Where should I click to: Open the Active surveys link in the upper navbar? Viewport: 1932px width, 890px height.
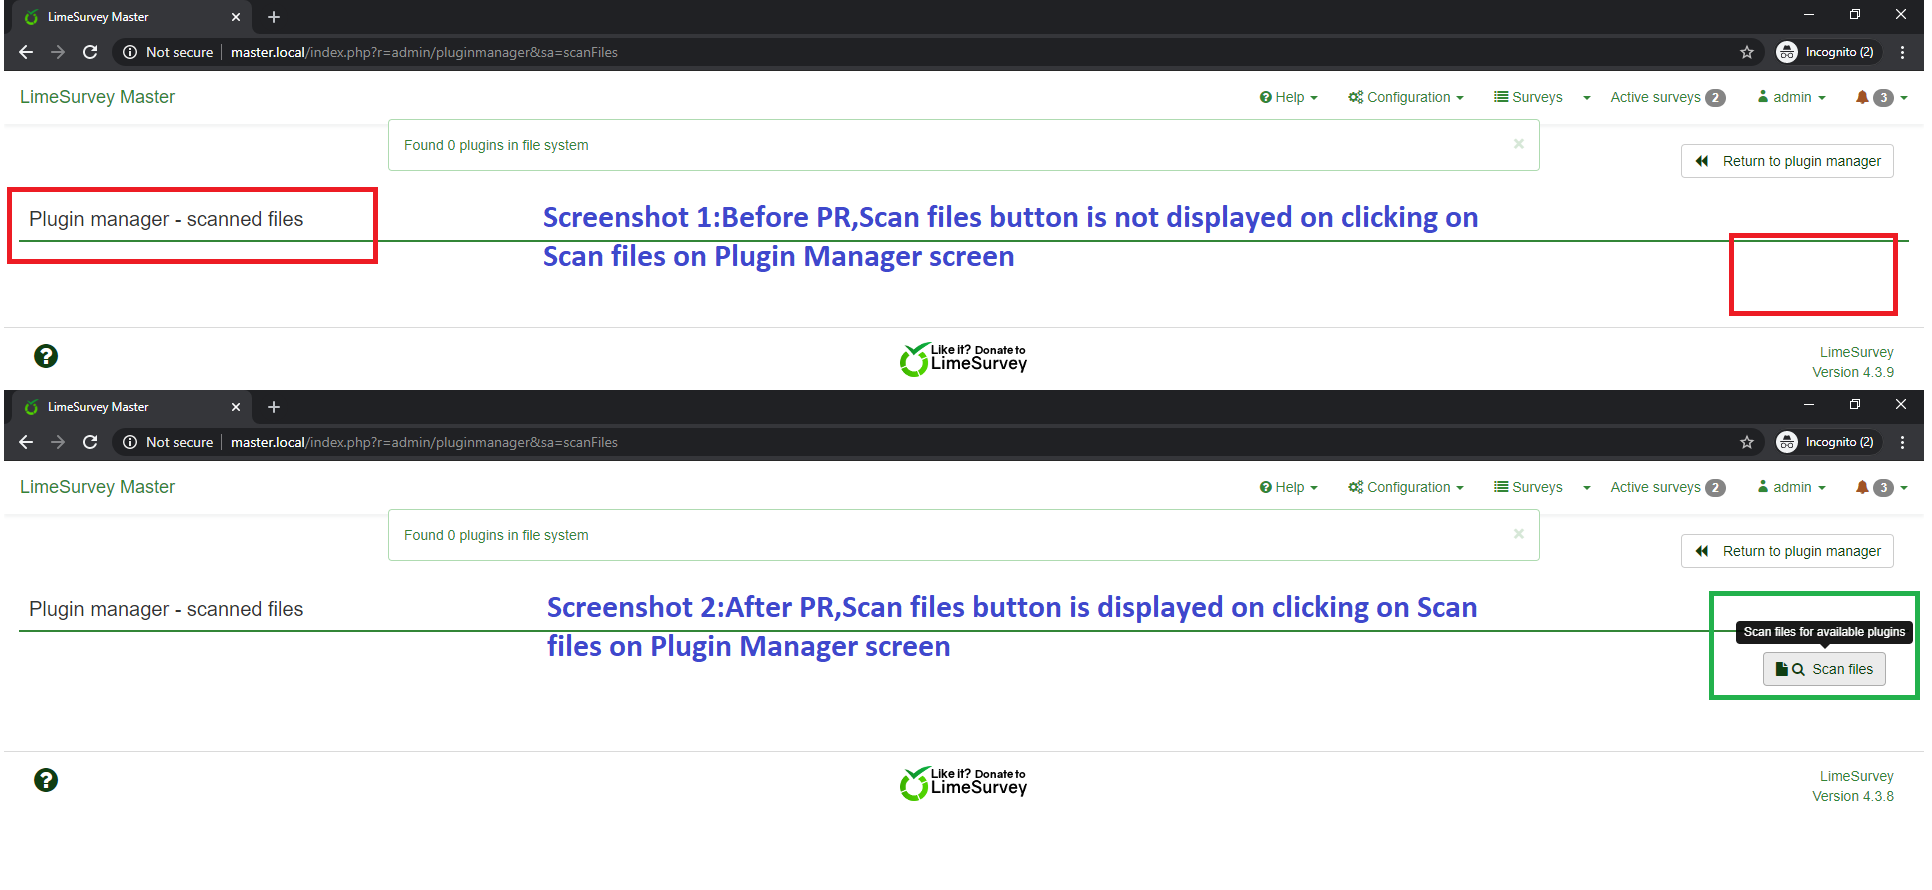point(1655,97)
